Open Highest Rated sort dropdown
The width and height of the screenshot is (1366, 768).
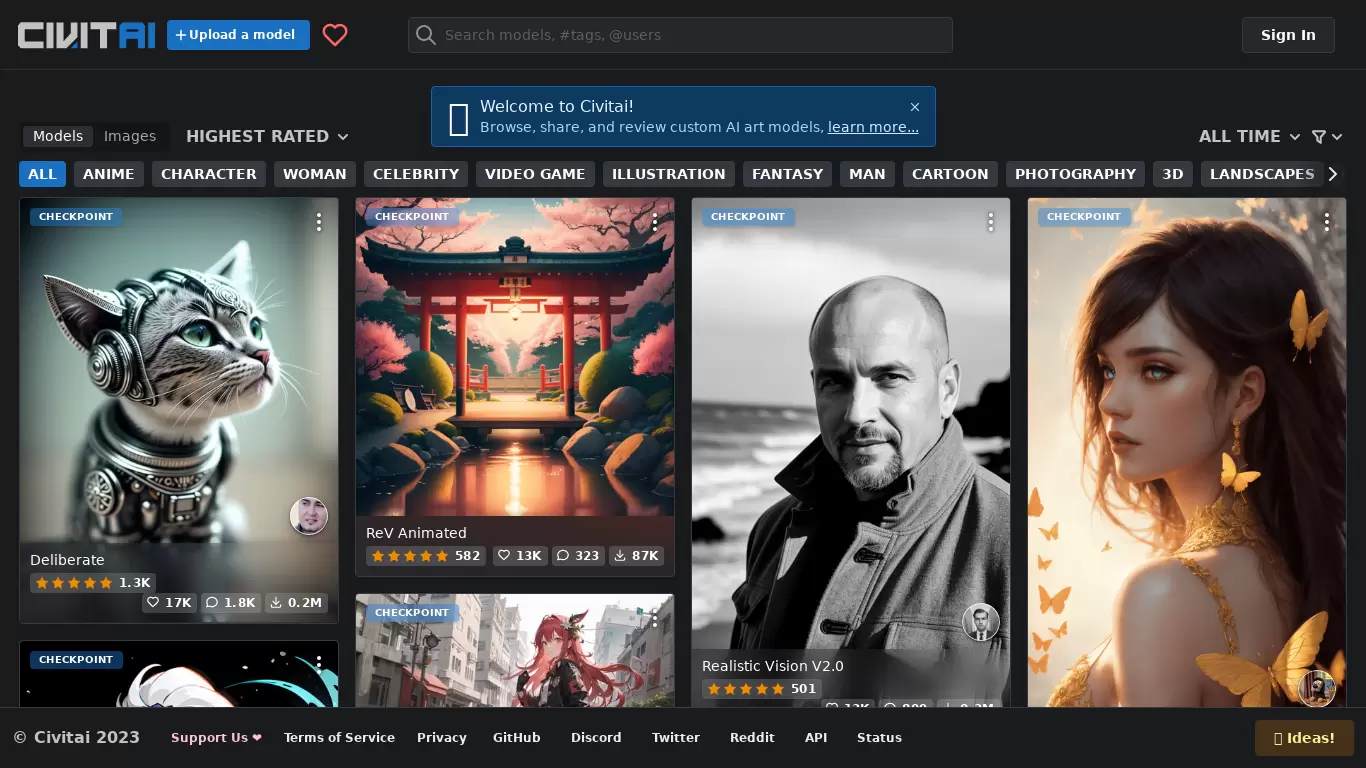(x=267, y=136)
